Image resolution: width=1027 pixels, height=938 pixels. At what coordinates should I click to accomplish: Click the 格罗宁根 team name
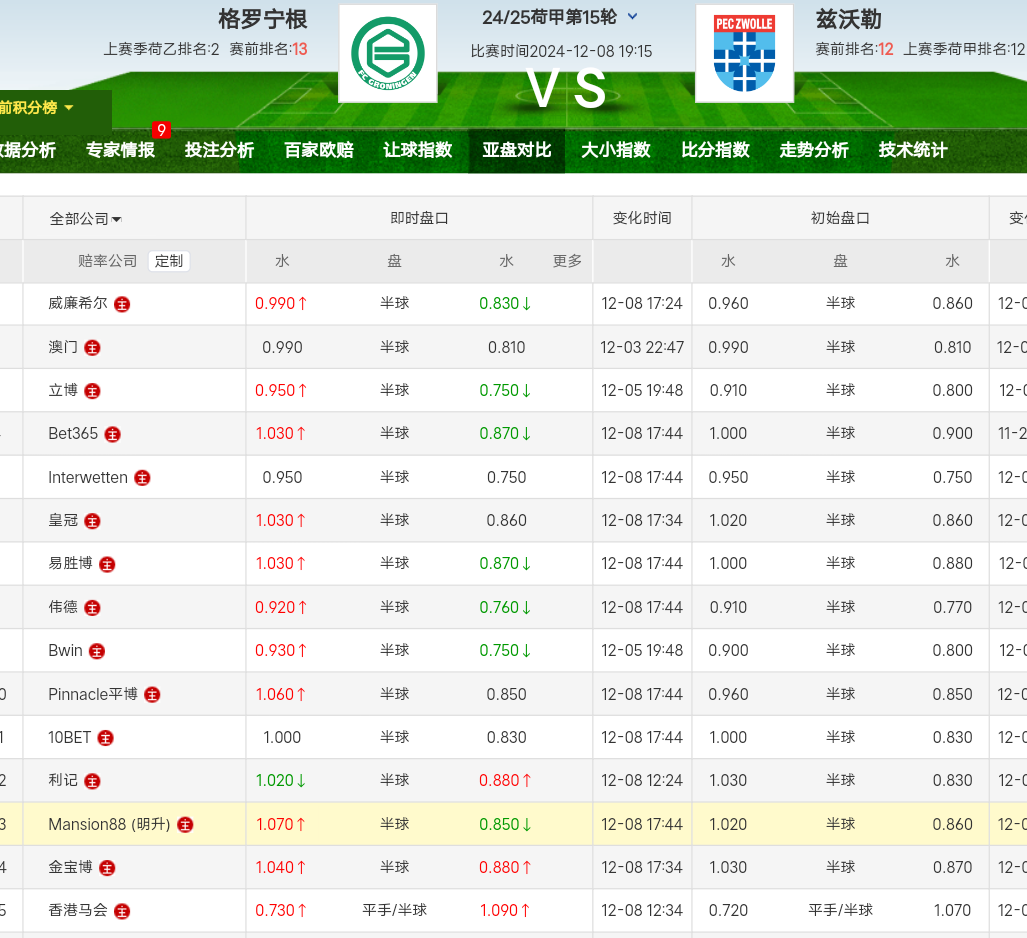(263, 19)
